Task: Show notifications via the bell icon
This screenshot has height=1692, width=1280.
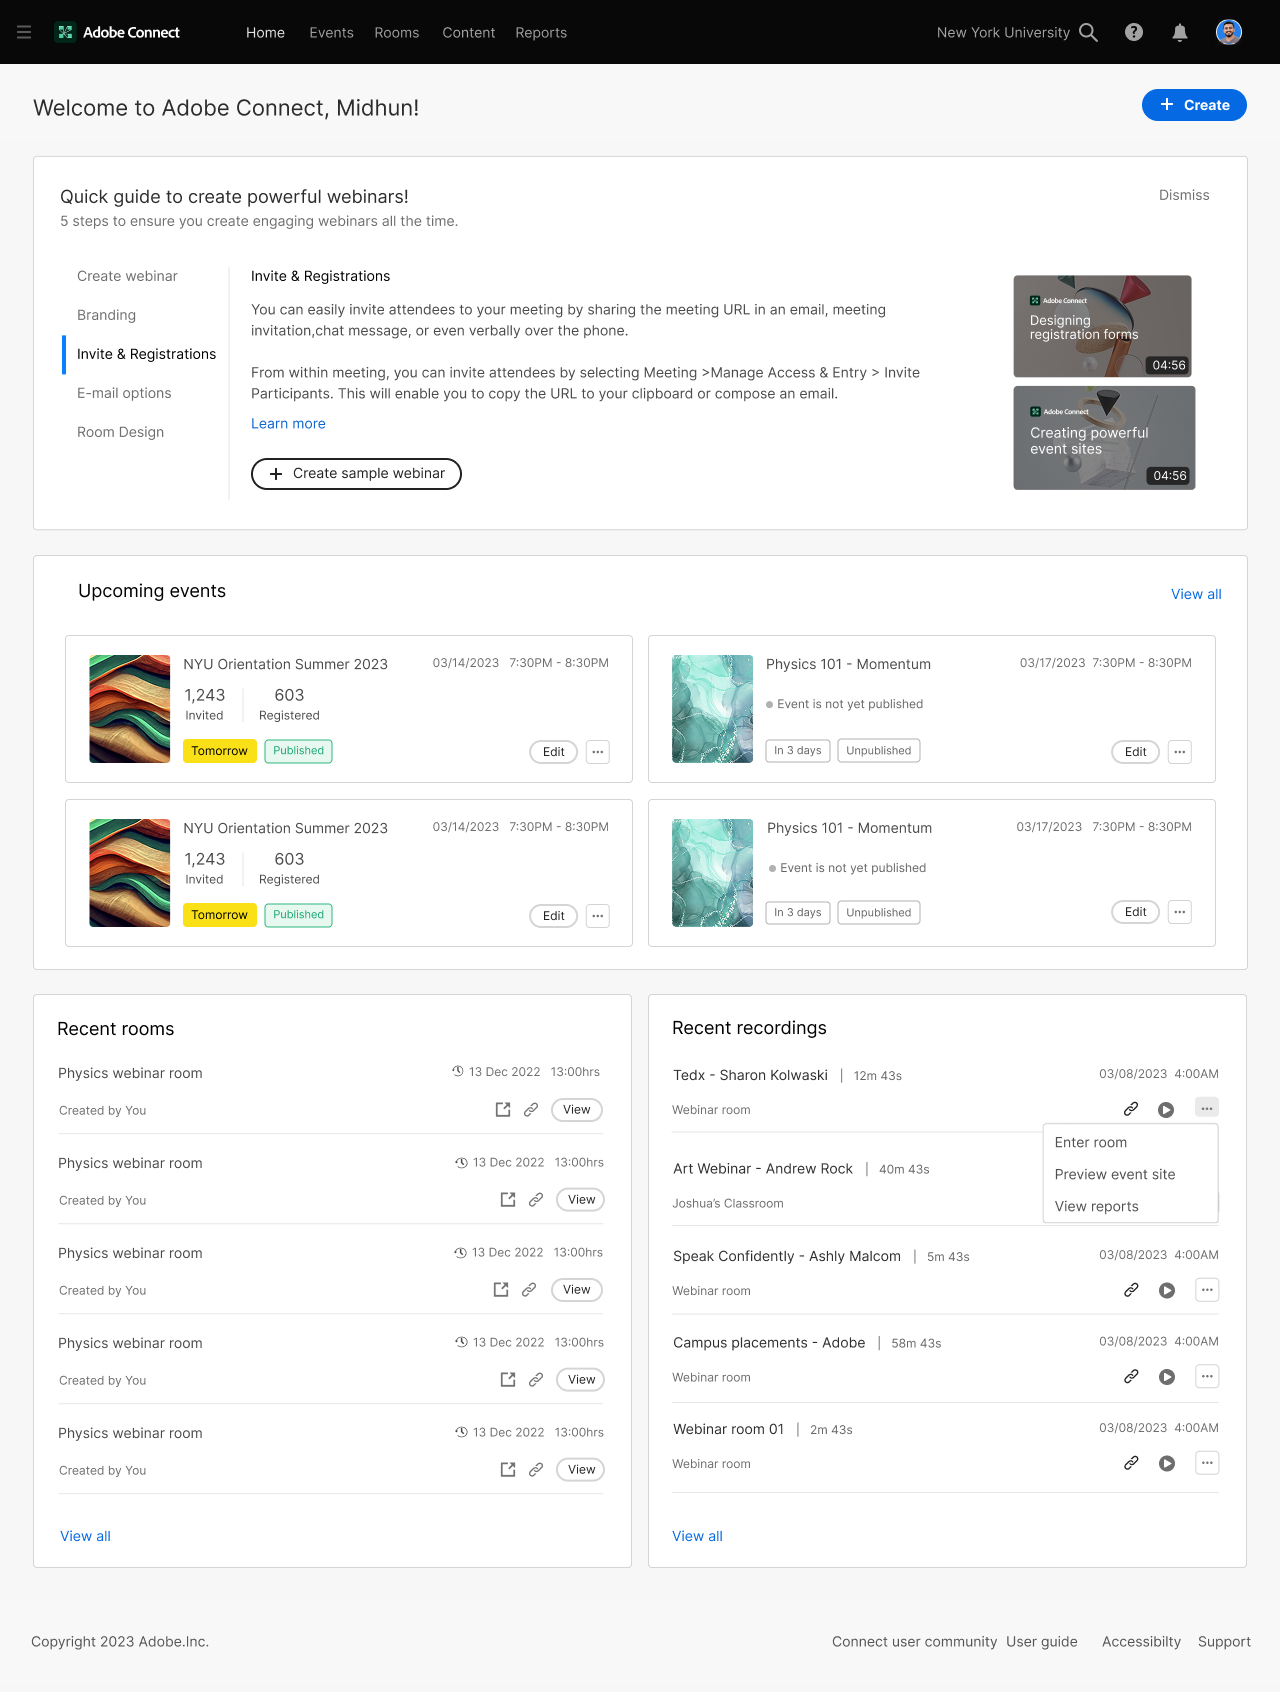Action: [1180, 32]
